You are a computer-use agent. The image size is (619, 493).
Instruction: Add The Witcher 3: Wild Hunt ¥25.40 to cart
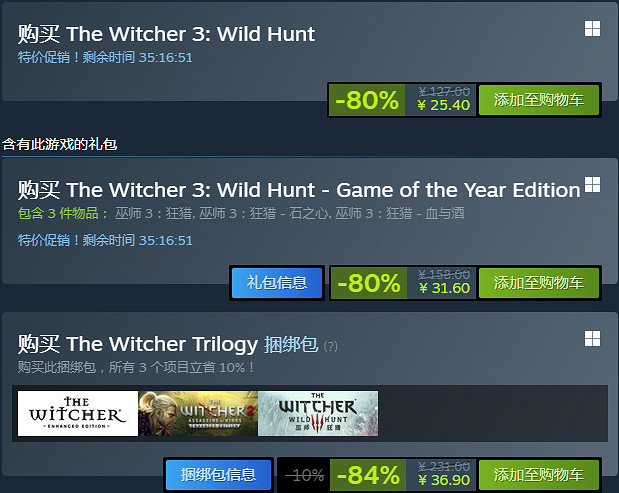coord(539,99)
